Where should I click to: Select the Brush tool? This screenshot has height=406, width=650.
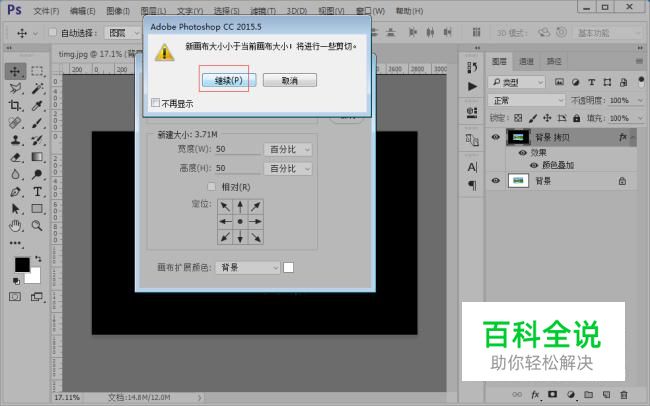tap(37, 123)
